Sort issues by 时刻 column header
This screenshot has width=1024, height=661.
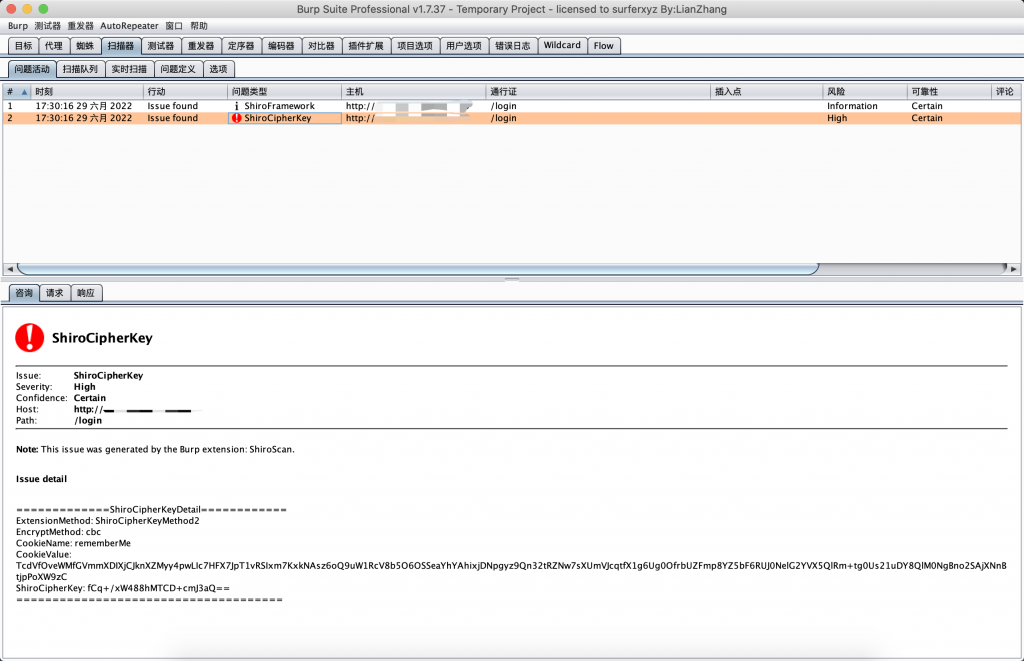coord(88,92)
